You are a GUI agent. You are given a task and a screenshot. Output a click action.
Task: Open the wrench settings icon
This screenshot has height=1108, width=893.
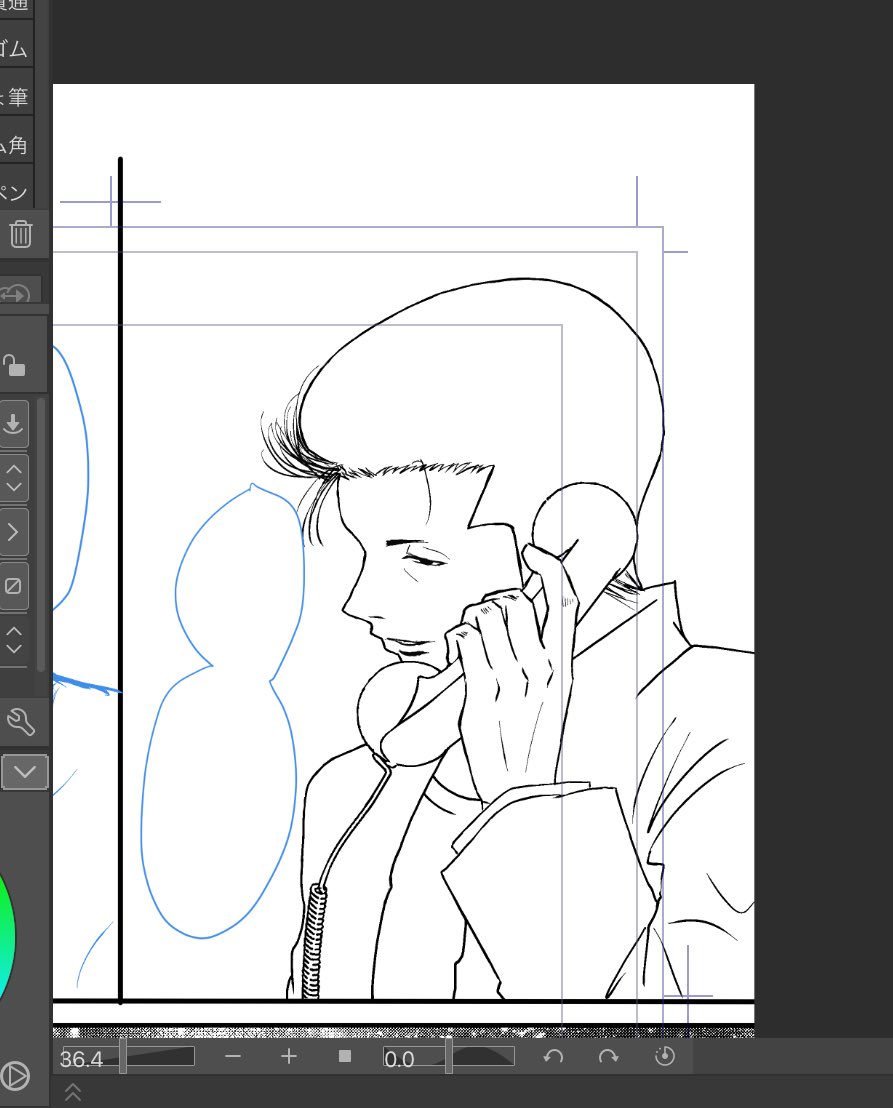(19, 720)
